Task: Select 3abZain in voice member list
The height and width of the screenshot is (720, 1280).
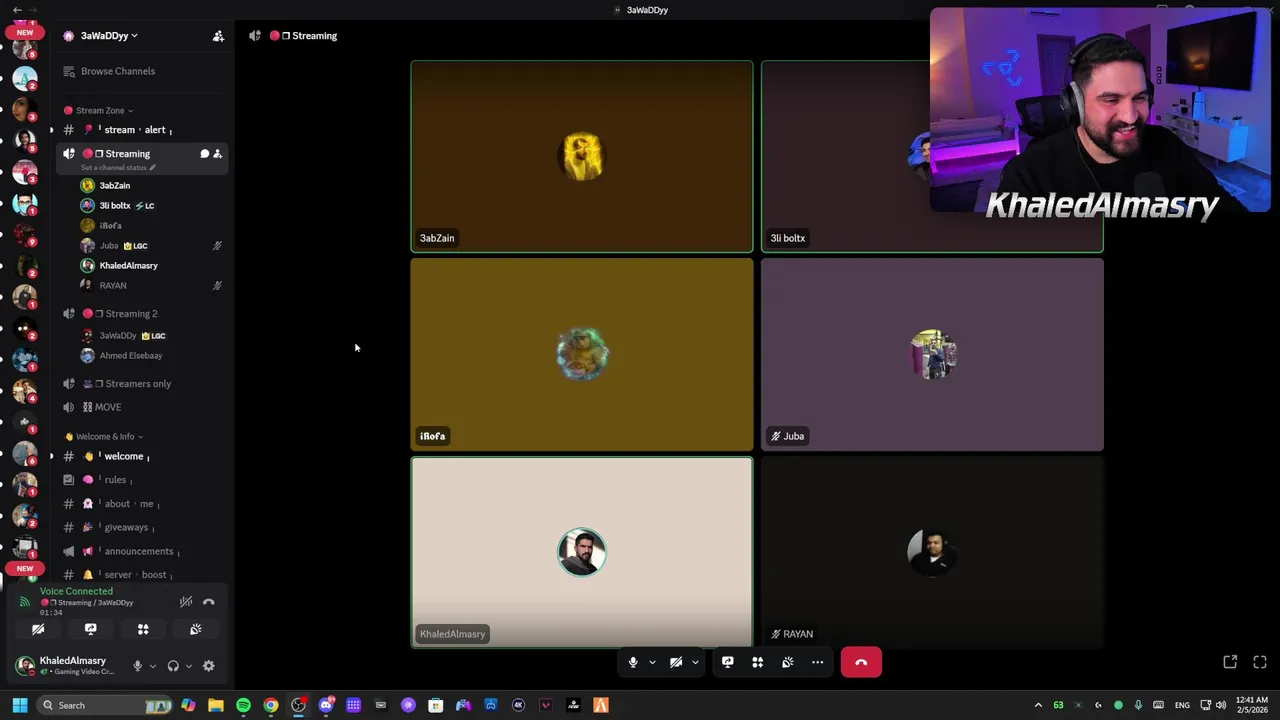Action: [150, 185]
